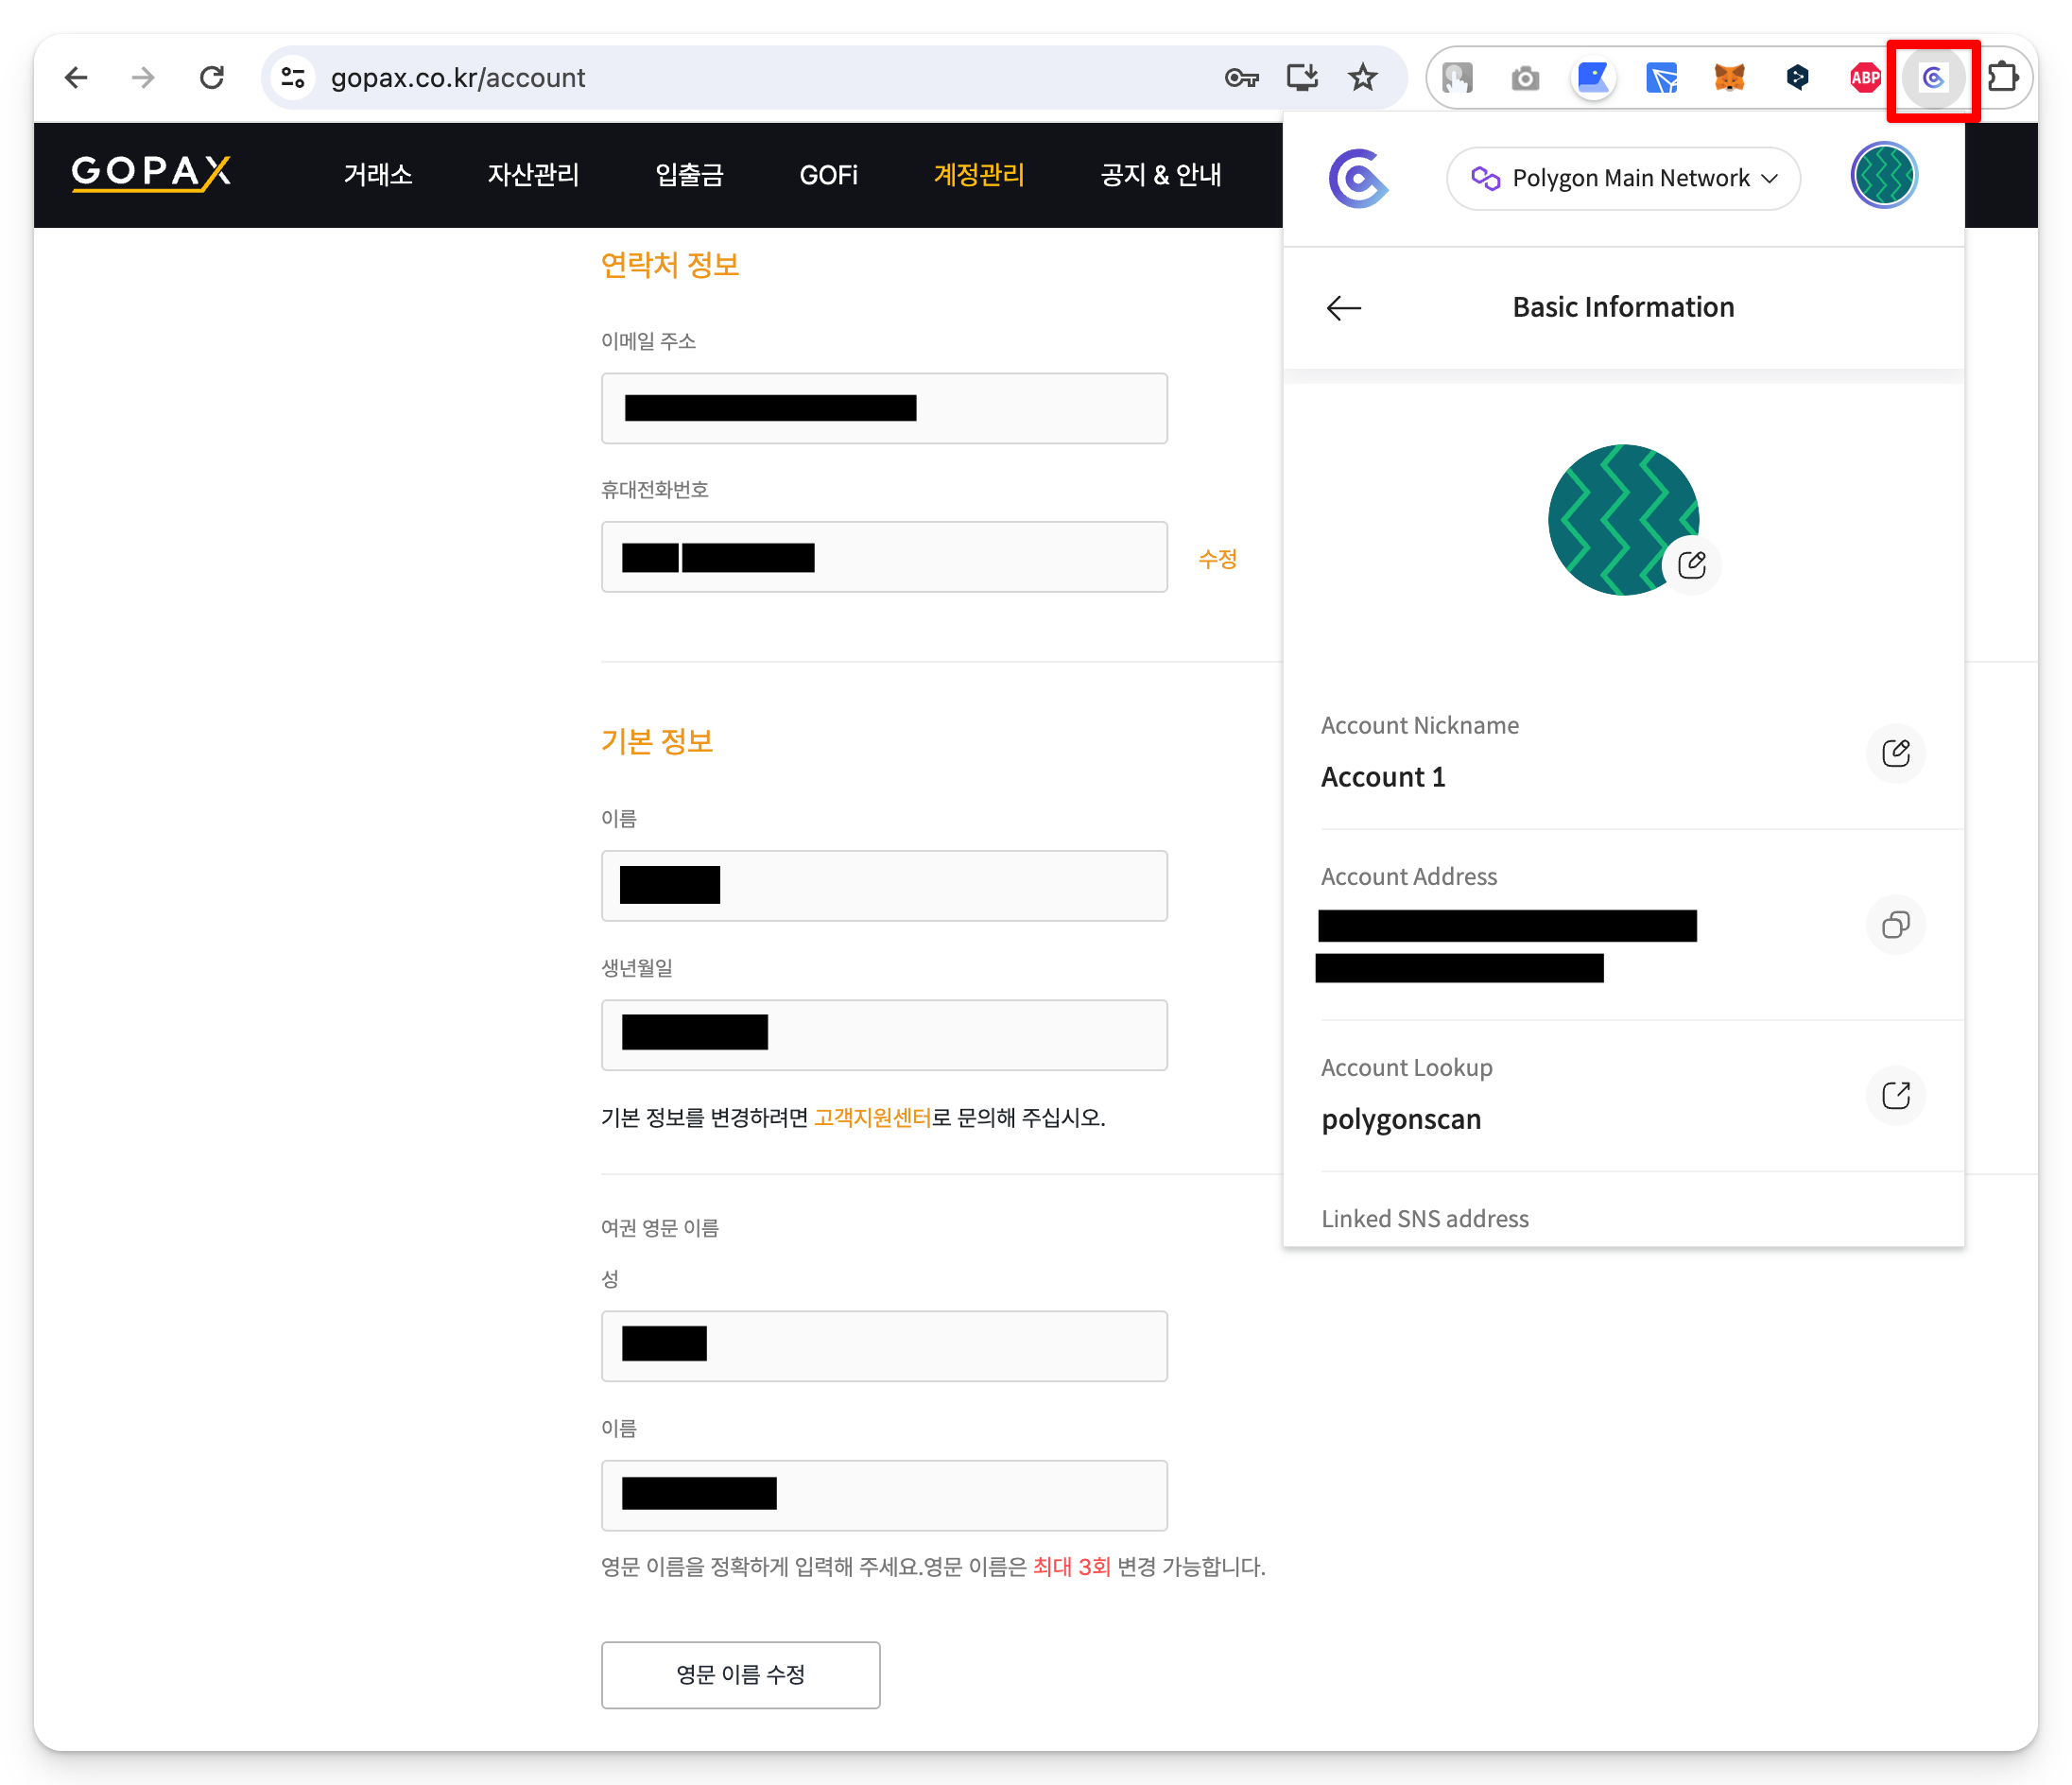Open Chrome extensions puzzle menu
This screenshot has height=1785, width=2072.
tap(2003, 77)
